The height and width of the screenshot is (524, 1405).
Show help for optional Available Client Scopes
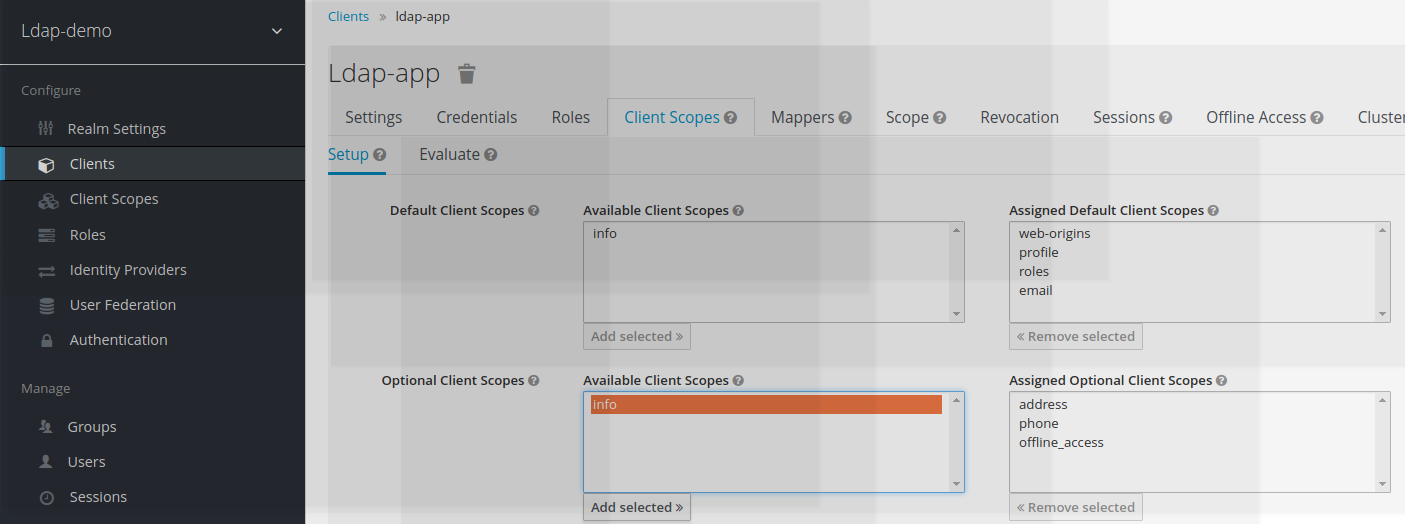pos(738,381)
